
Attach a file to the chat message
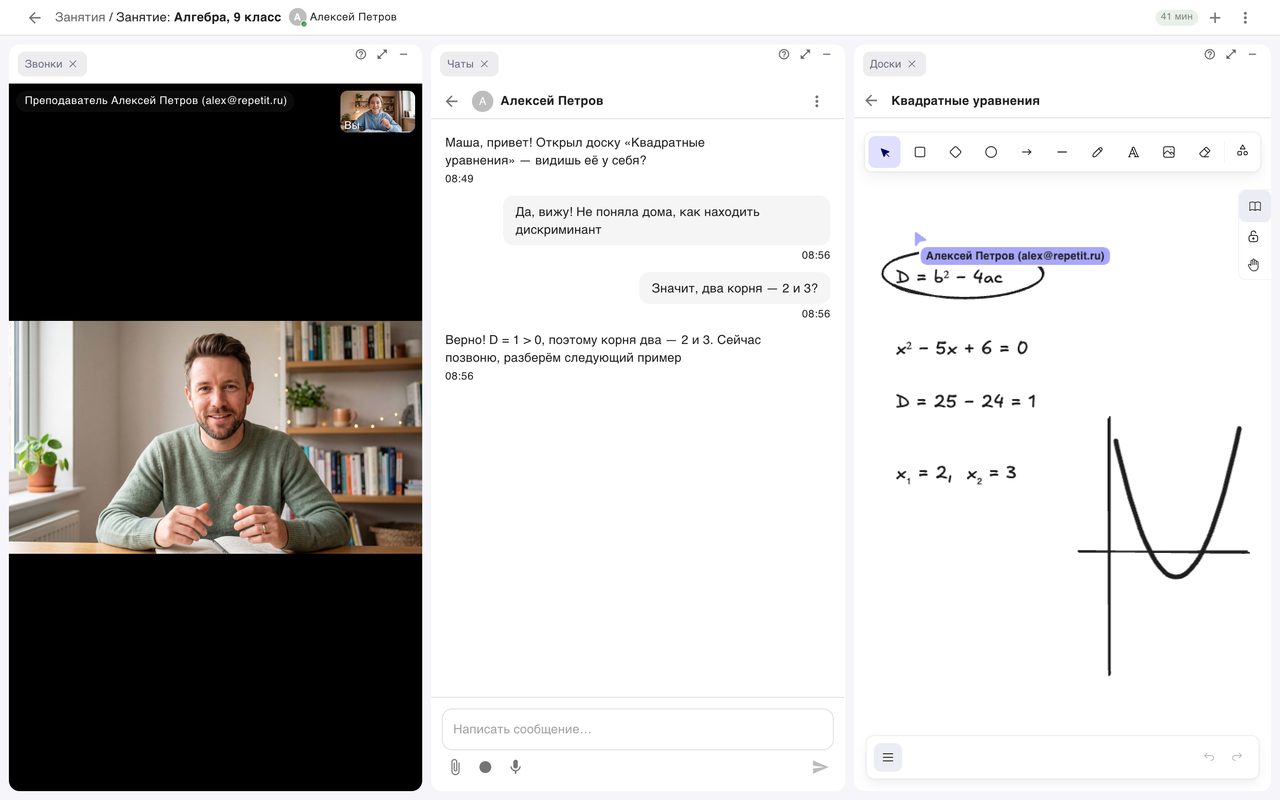coord(455,767)
